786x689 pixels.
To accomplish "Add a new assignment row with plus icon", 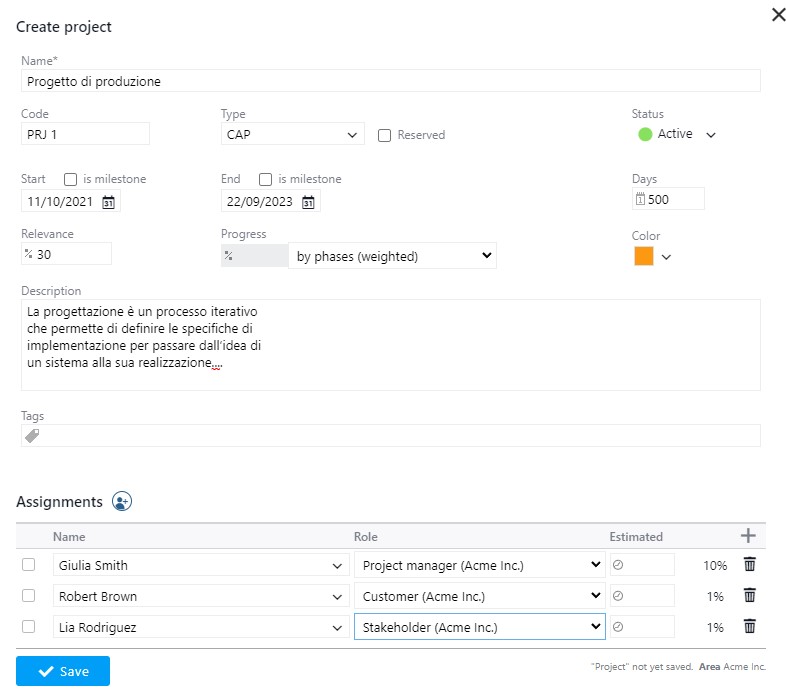I will point(748,536).
